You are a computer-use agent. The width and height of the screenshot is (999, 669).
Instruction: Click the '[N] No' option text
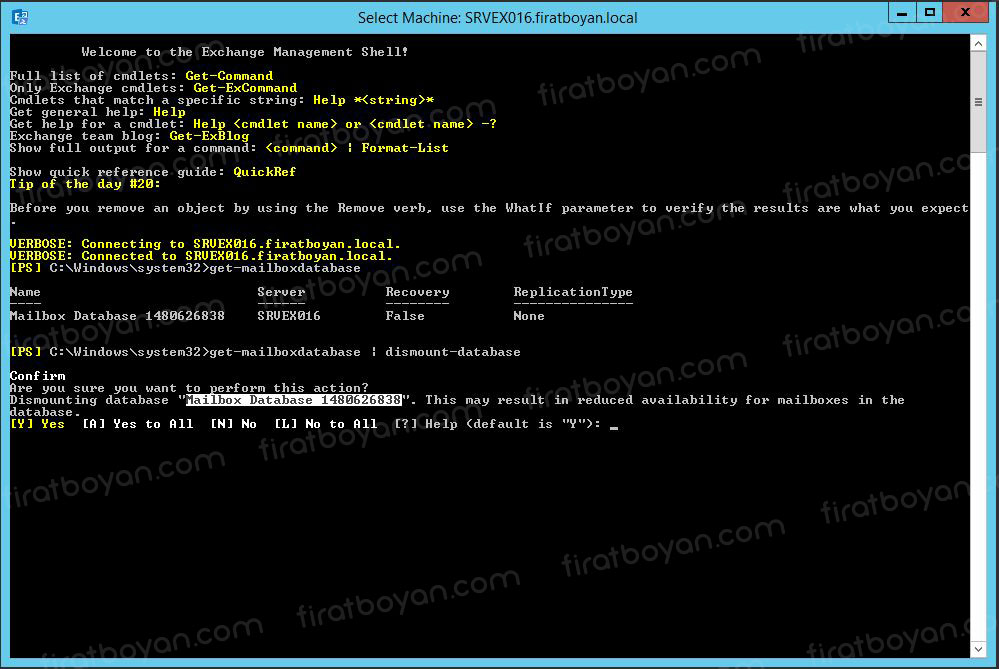click(x=233, y=424)
